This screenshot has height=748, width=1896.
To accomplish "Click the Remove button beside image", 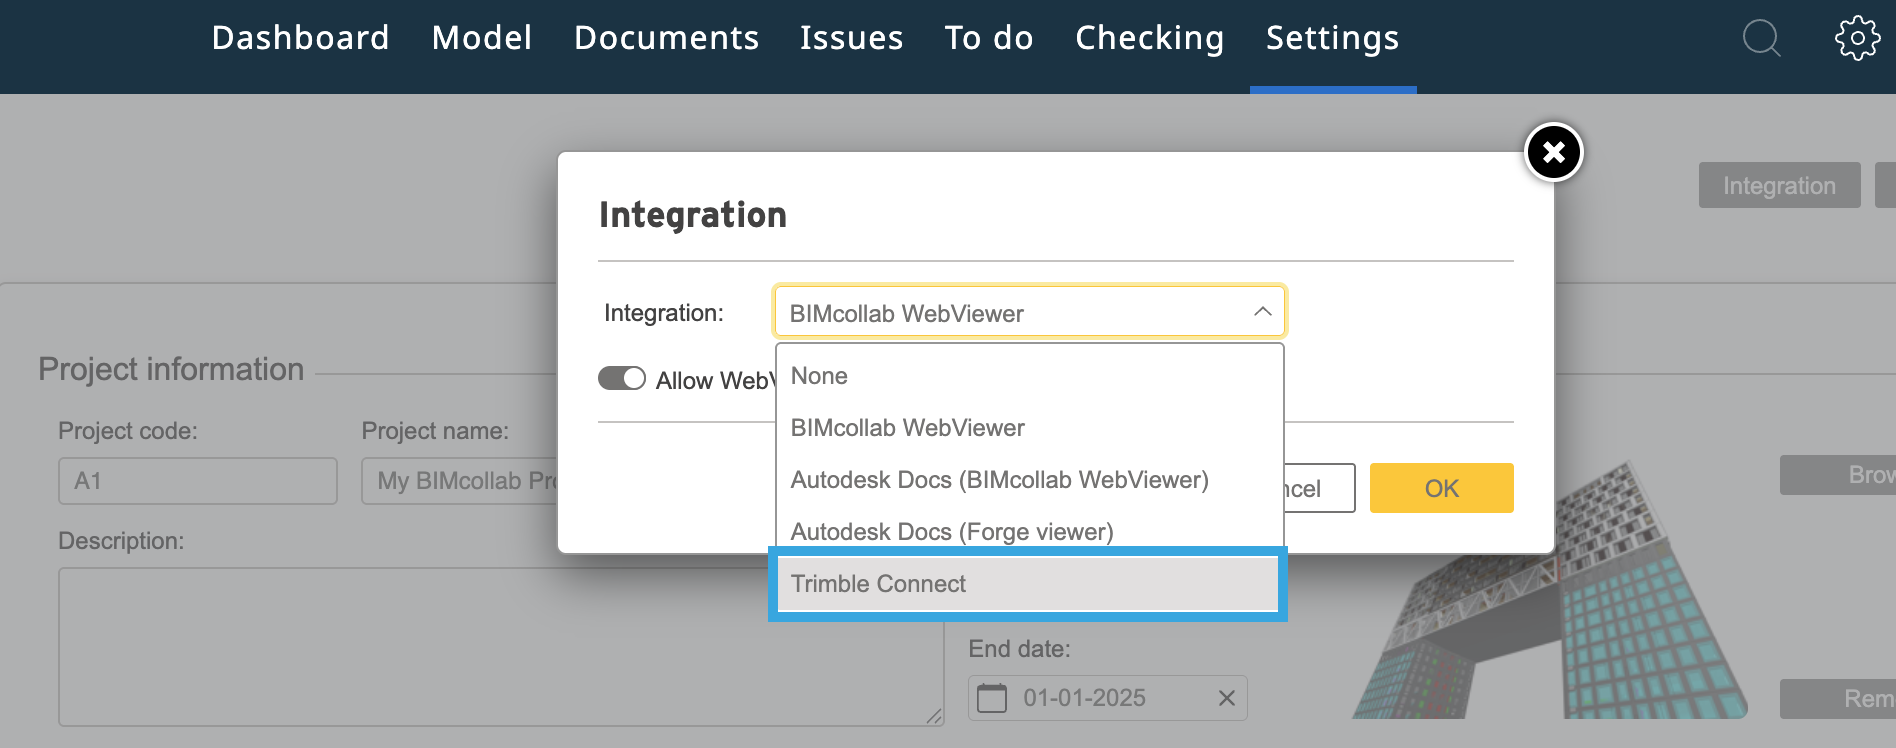I will click(1838, 699).
